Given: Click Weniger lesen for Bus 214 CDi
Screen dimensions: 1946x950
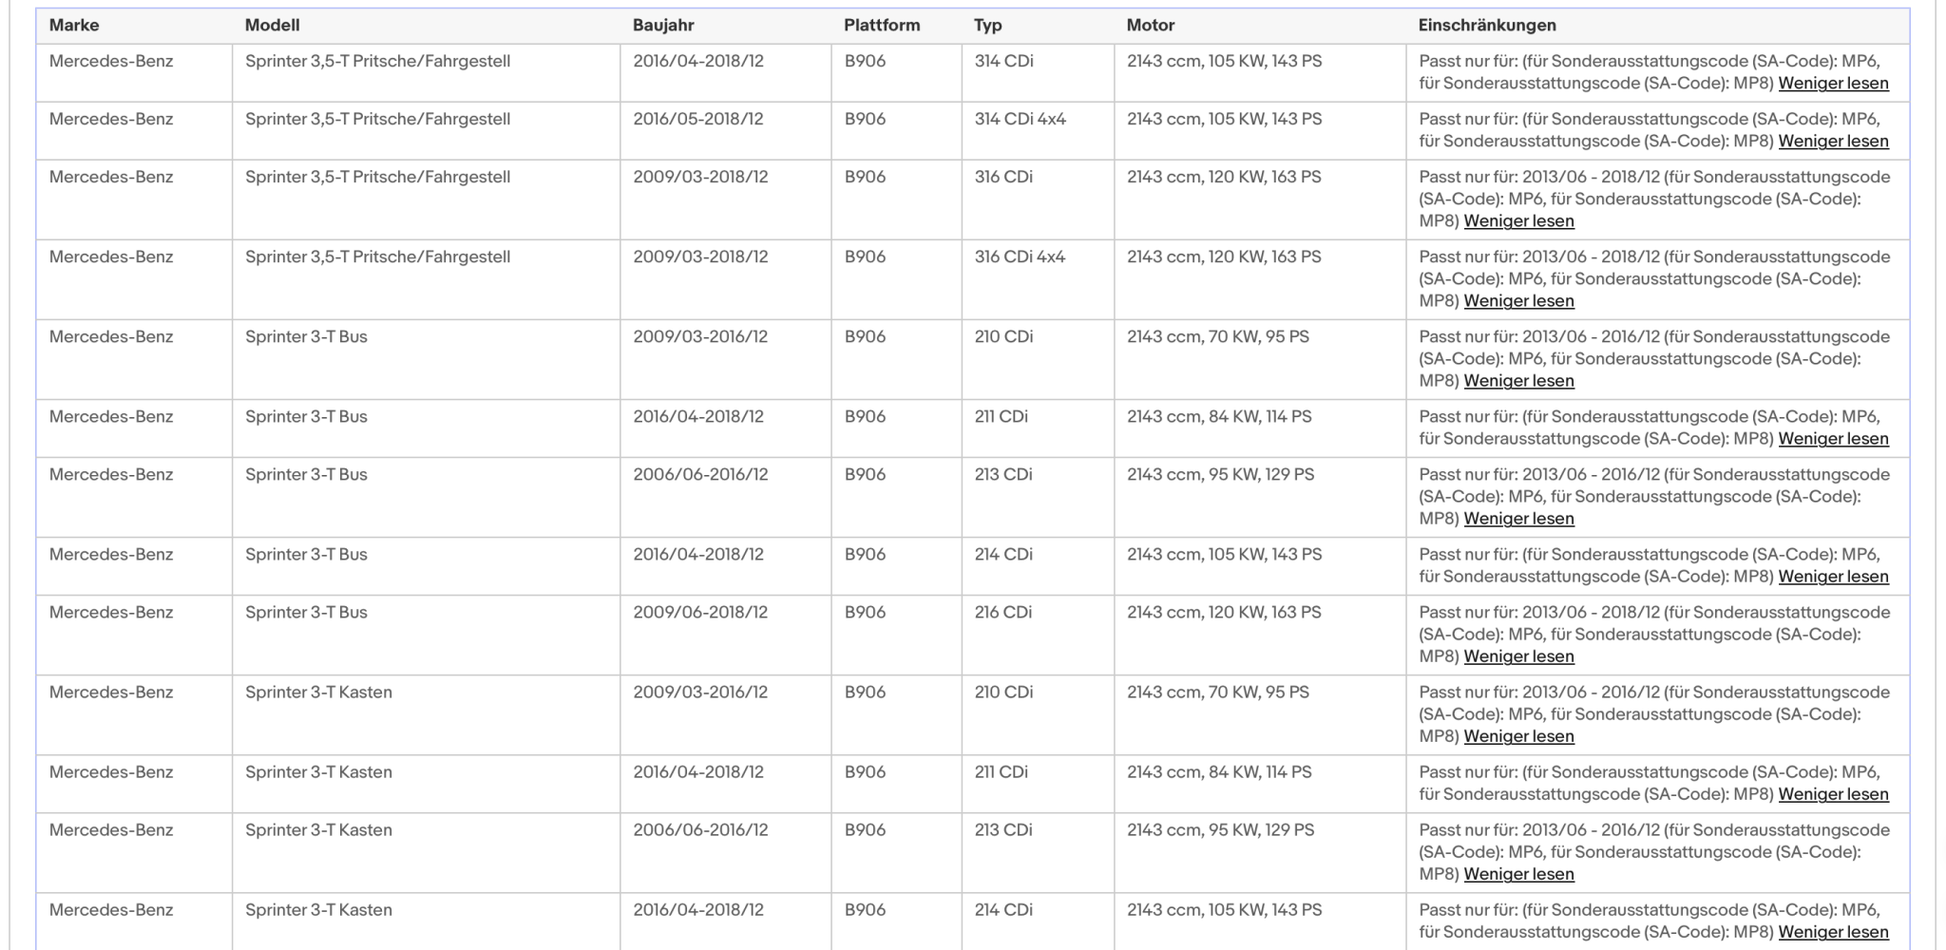Looking at the screenshot, I should click(x=1833, y=578).
